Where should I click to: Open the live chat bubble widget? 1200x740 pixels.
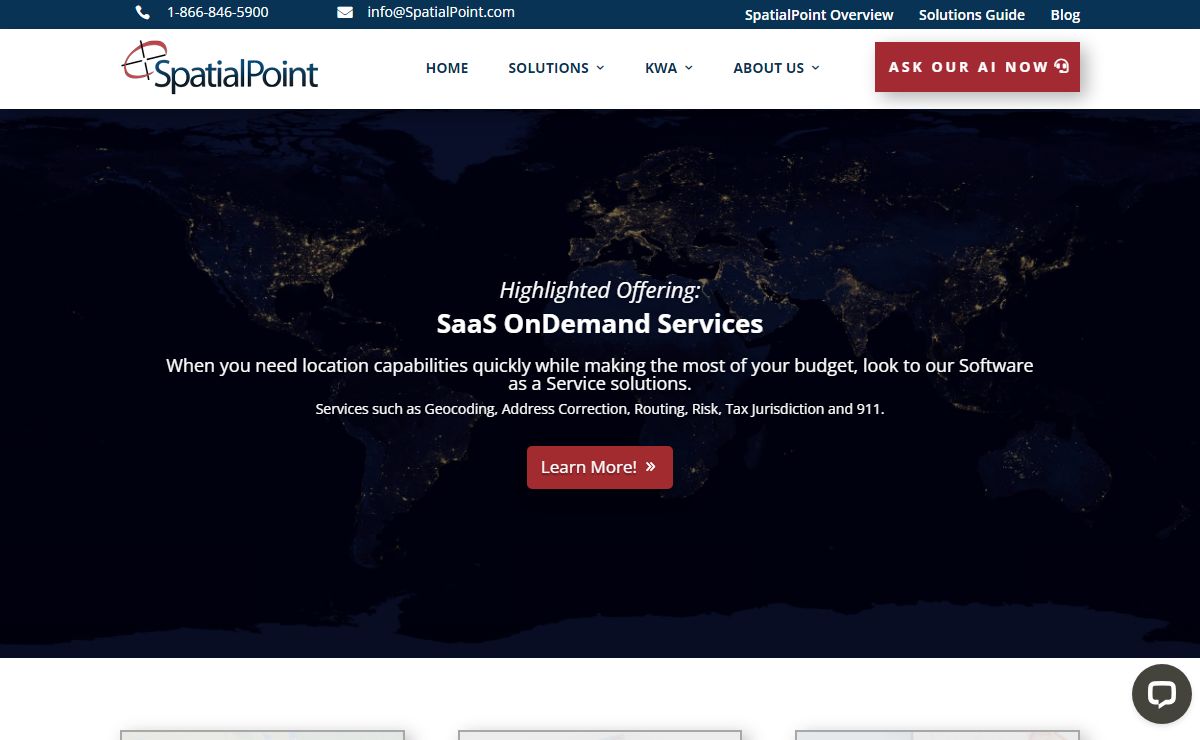(x=1161, y=694)
